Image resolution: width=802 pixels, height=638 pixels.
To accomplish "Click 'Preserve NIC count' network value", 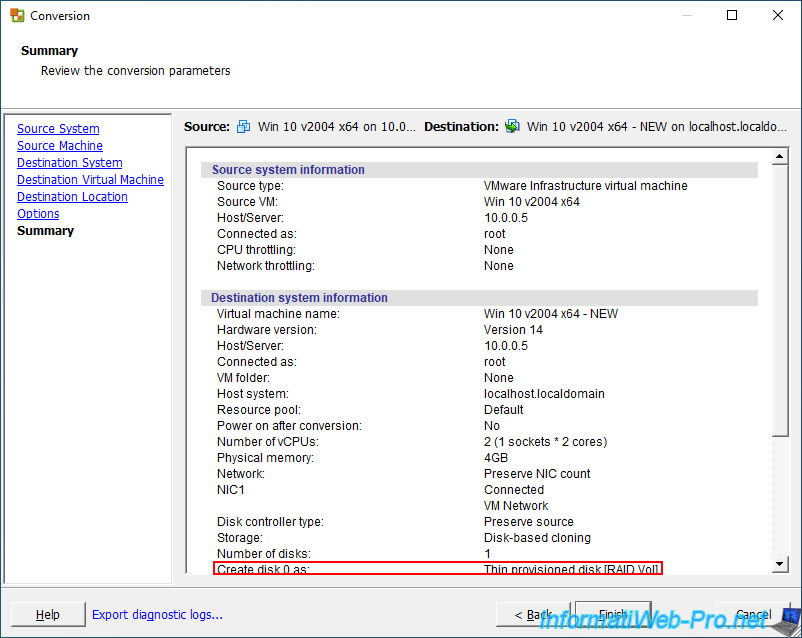I will [537, 474].
